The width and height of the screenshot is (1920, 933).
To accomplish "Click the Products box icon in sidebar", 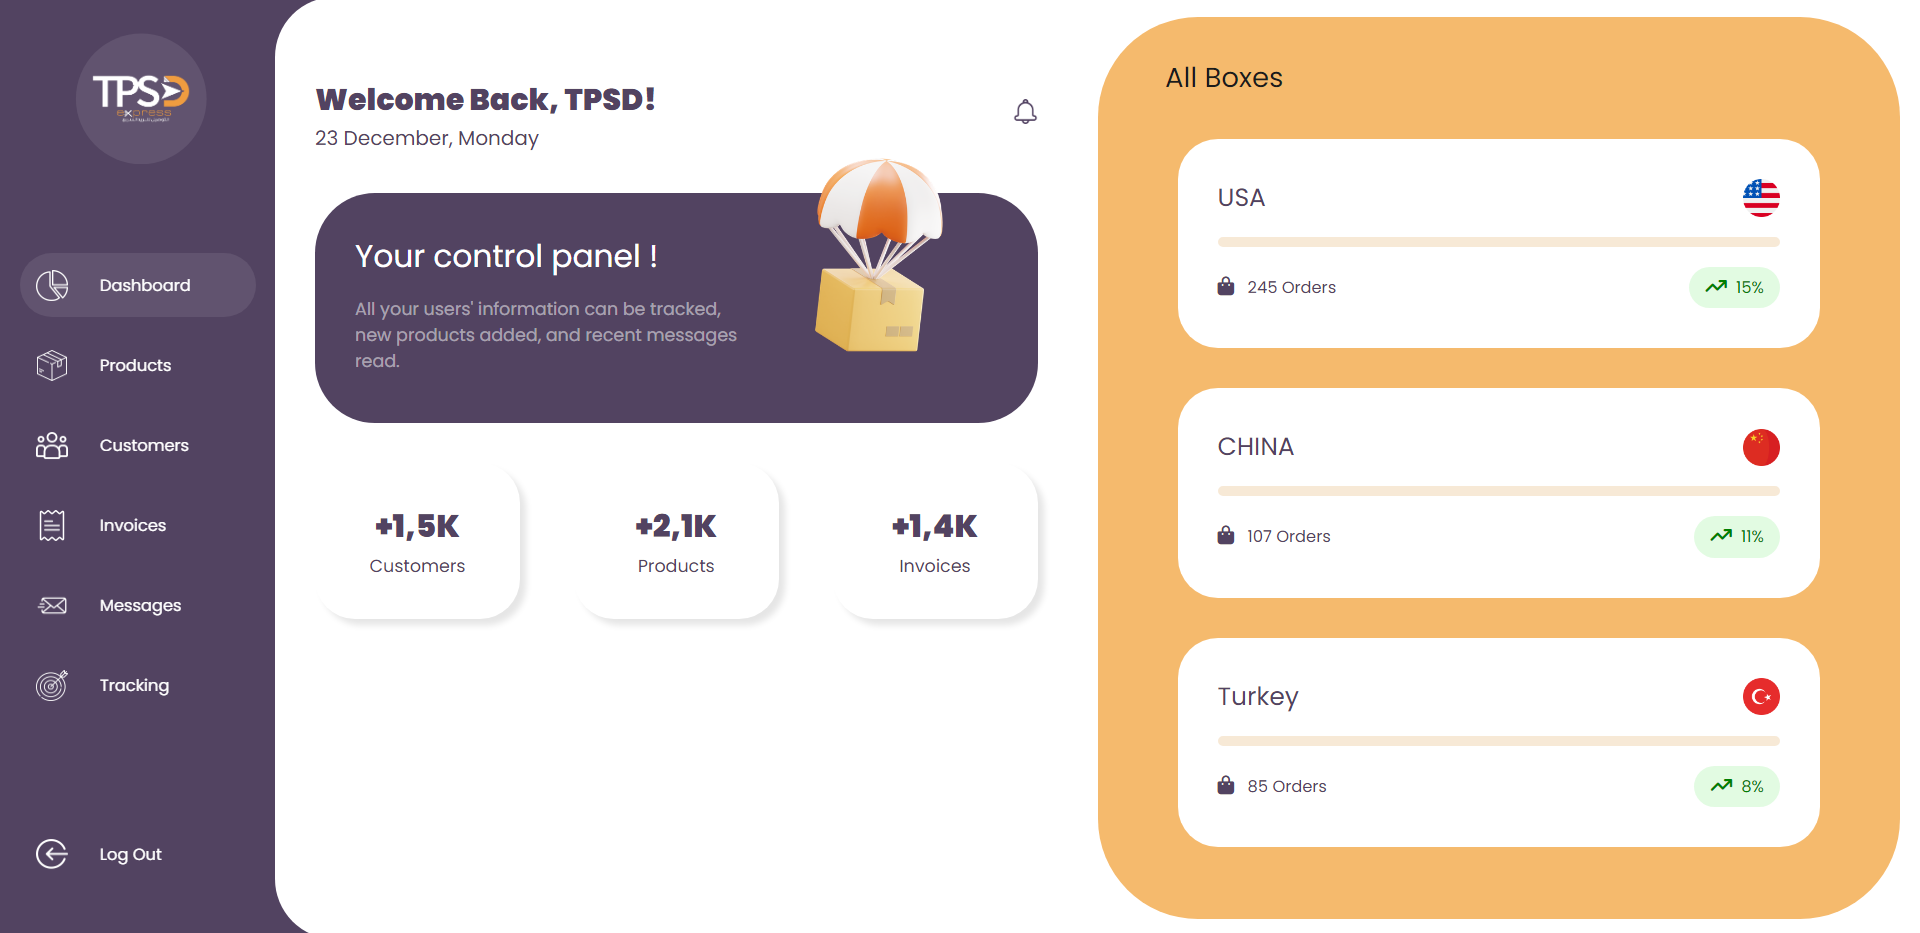I will click(x=52, y=365).
